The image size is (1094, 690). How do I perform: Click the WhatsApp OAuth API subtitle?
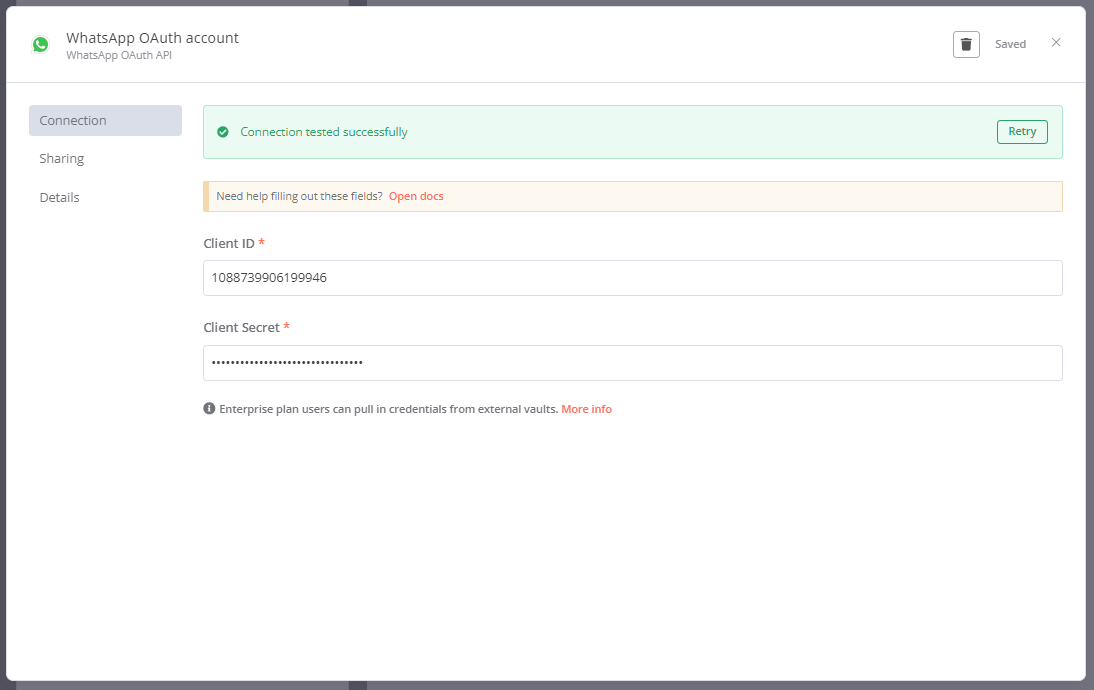coord(119,55)
